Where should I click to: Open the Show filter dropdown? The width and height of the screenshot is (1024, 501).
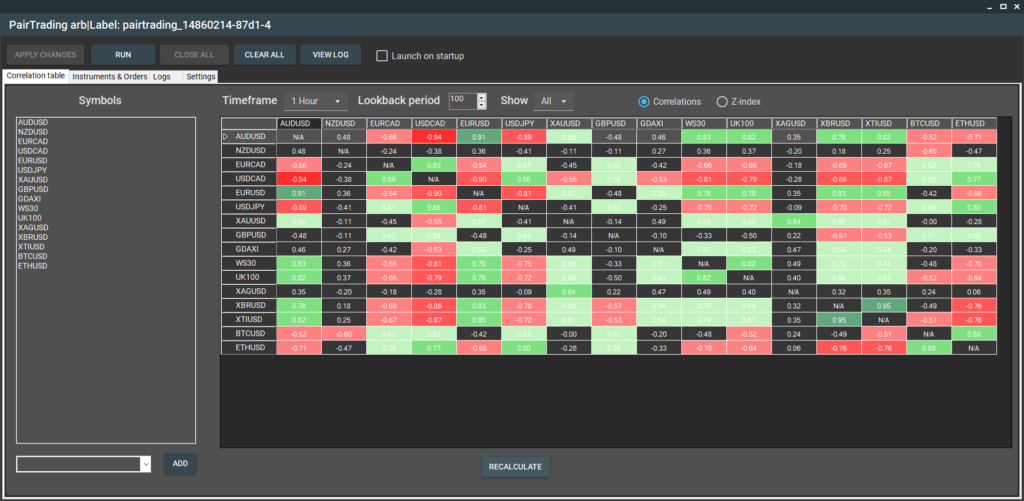pyautogui.click(x=553, y=101)
